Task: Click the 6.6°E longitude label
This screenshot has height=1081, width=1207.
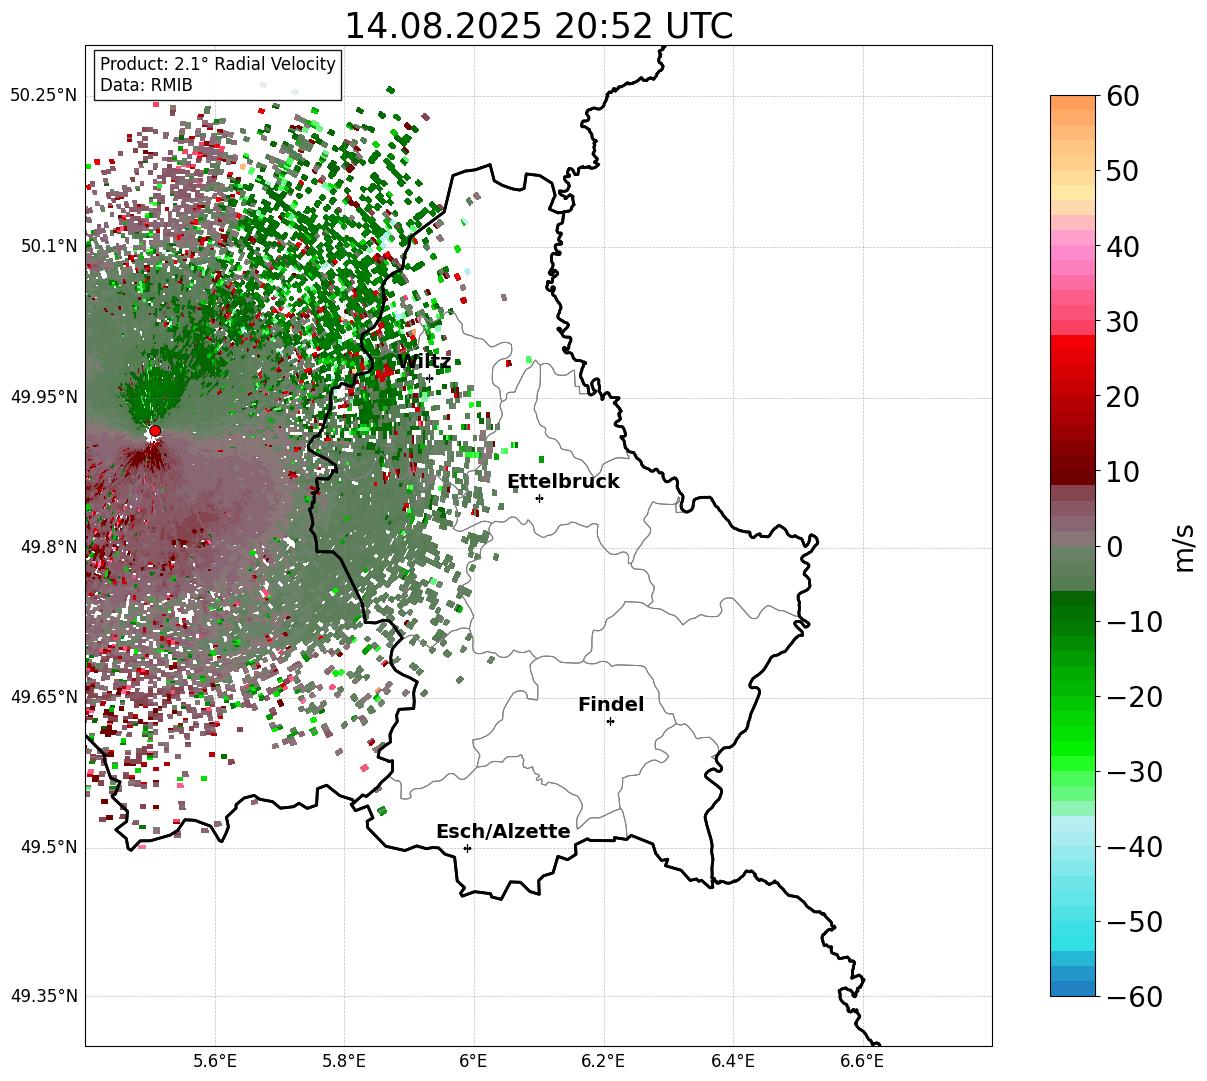Action: coord(861,1061)
